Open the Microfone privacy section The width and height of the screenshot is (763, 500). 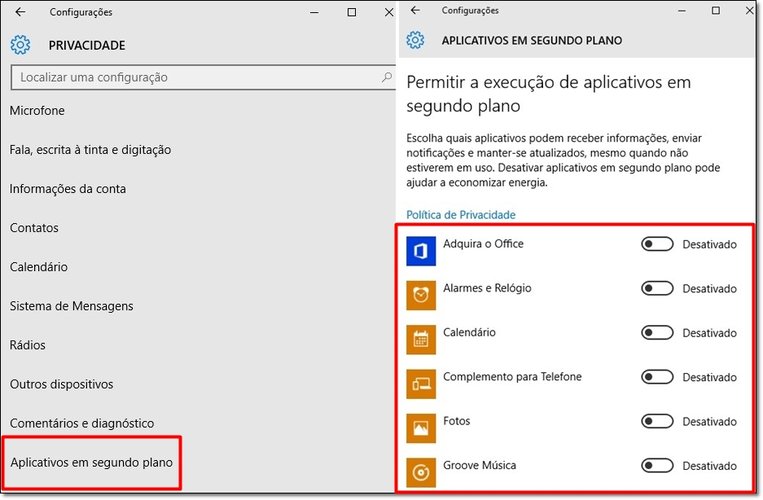tap(37, 110)
